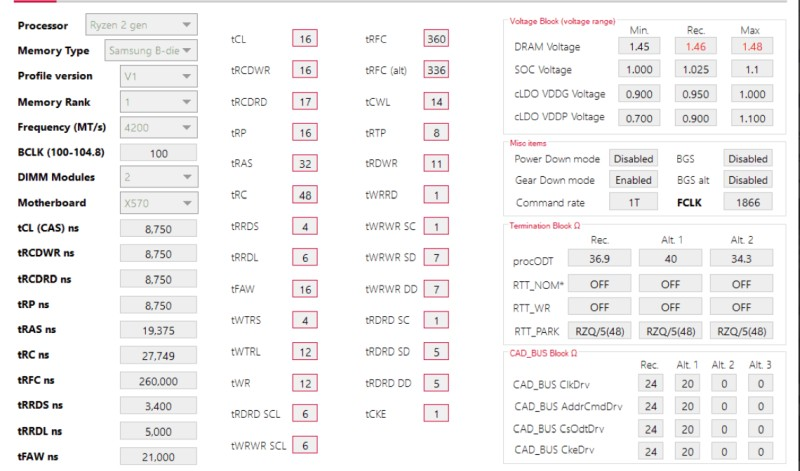The height and width of the screenshot is (471, 800).
Task: Expand the Memory Type Samsung B-die dropdown
Action: tap(151, 50)
